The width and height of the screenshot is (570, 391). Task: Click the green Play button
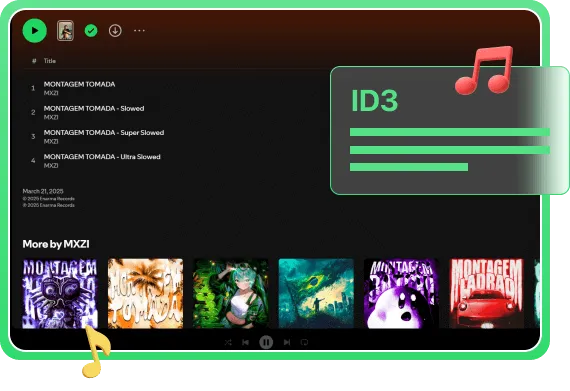(x=35, y=31)
